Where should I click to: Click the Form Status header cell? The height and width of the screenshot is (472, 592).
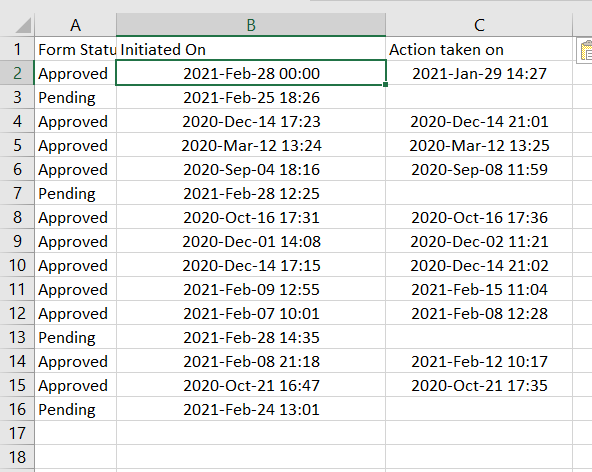76,49
